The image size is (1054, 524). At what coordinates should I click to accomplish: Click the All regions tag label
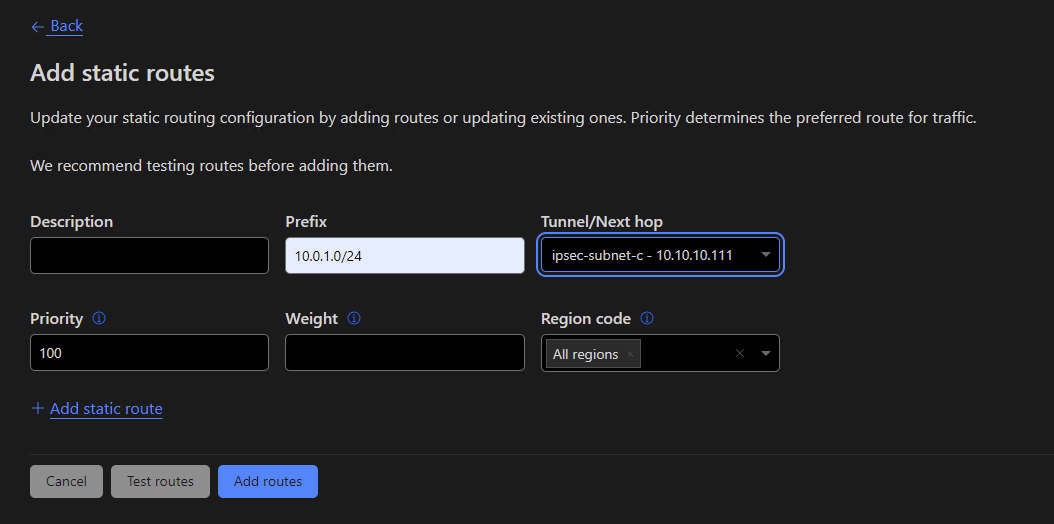[x=586, y=354]
